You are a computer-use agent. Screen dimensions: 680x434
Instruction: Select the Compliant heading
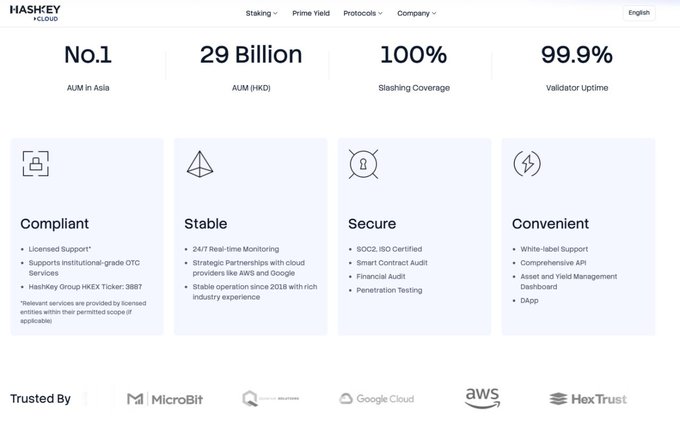[x=54, y=224]
